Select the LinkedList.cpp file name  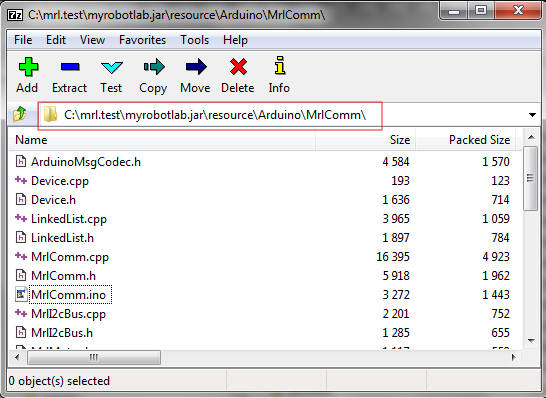click(69, 219)
